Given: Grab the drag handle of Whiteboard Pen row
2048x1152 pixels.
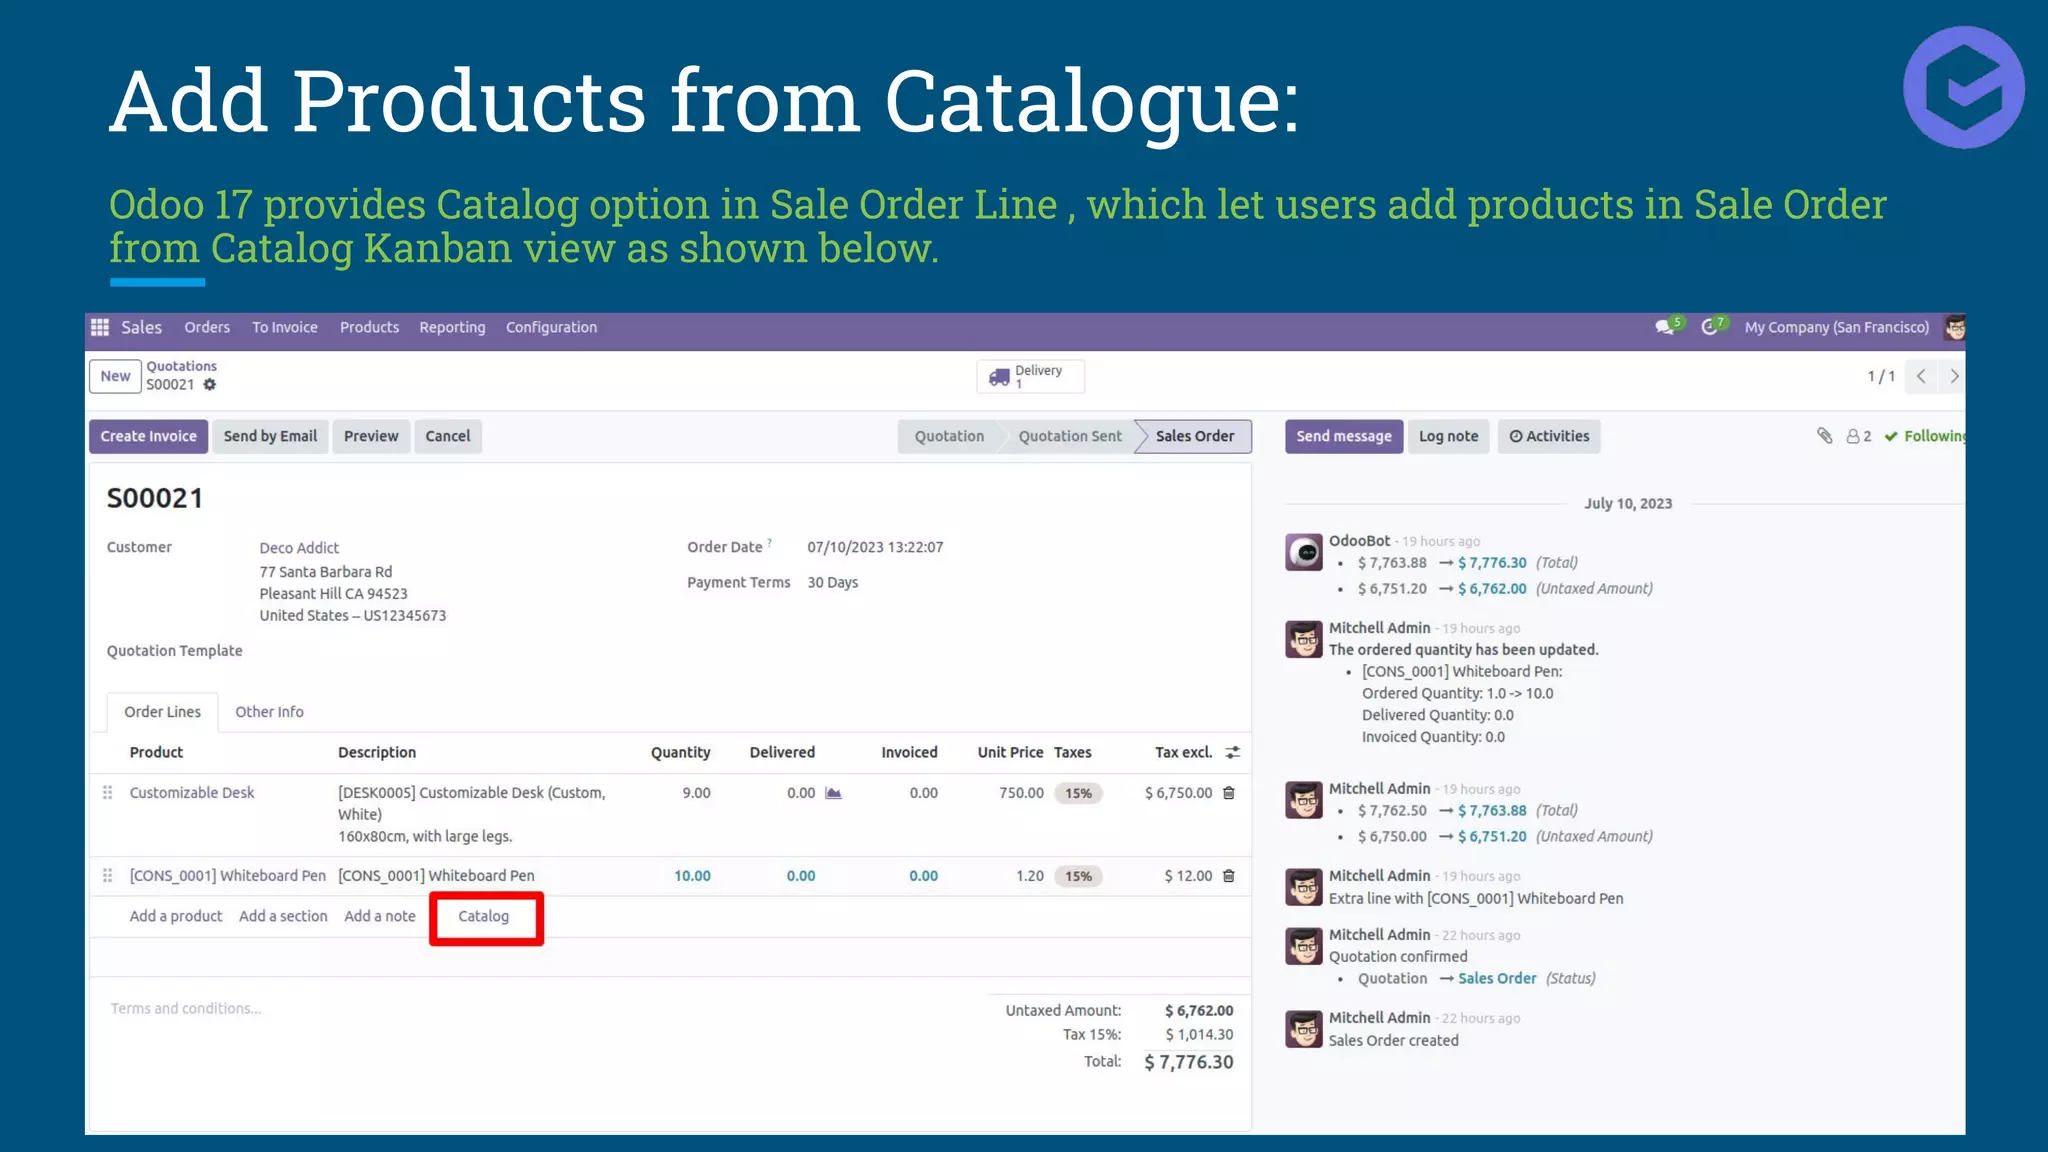Looking at the screenshot, I should tap(107, 876).
